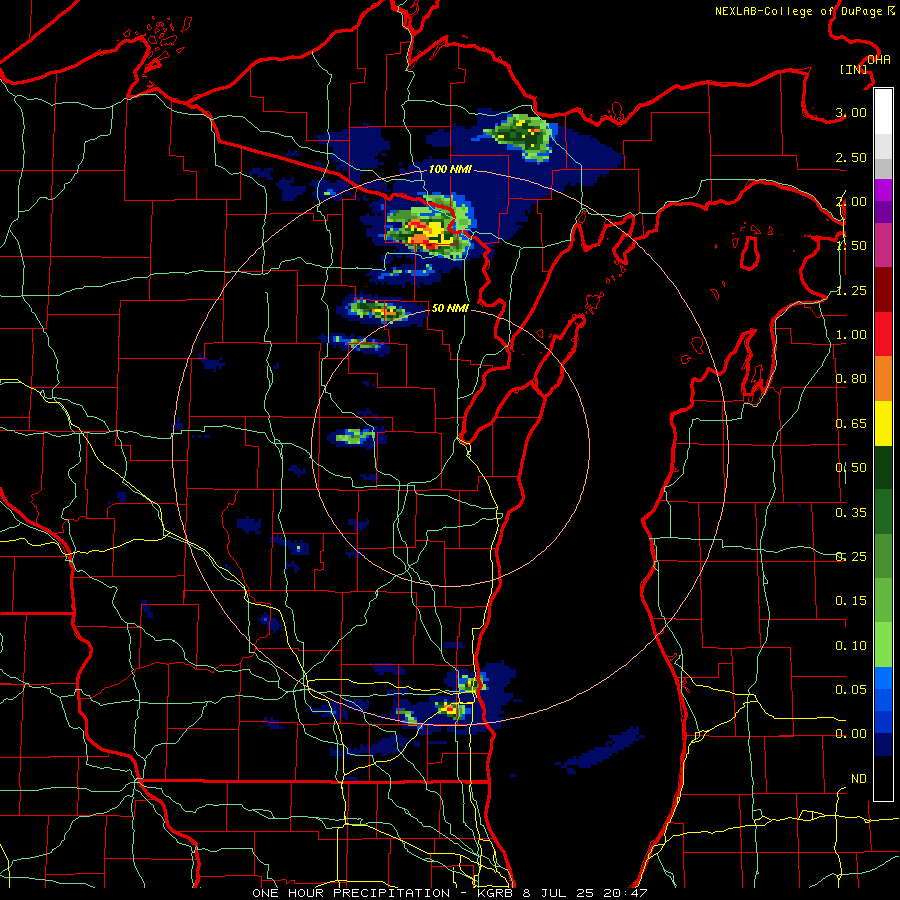Pick the orange legend swatch
Image resolution: width=900 pixels, height=900 pixels.
883,379
